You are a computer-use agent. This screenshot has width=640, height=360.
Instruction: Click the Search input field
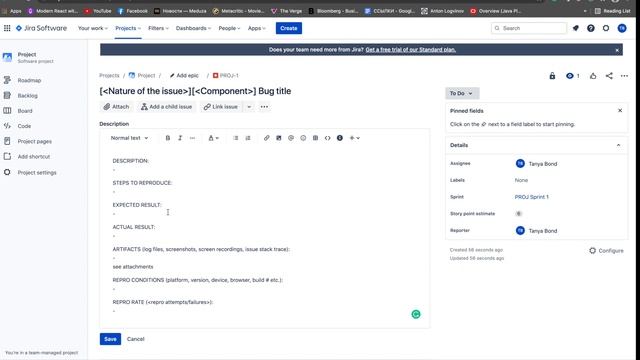pos(529,28)
